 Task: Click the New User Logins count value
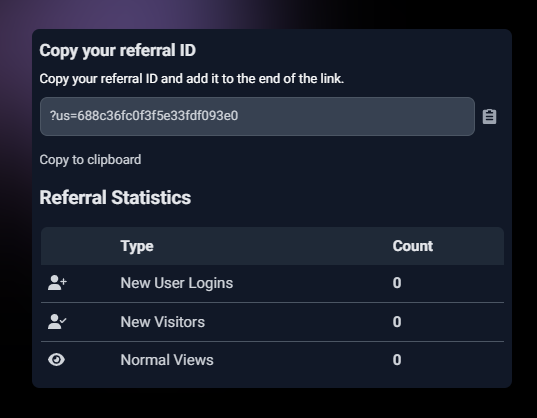click(397, 283)
